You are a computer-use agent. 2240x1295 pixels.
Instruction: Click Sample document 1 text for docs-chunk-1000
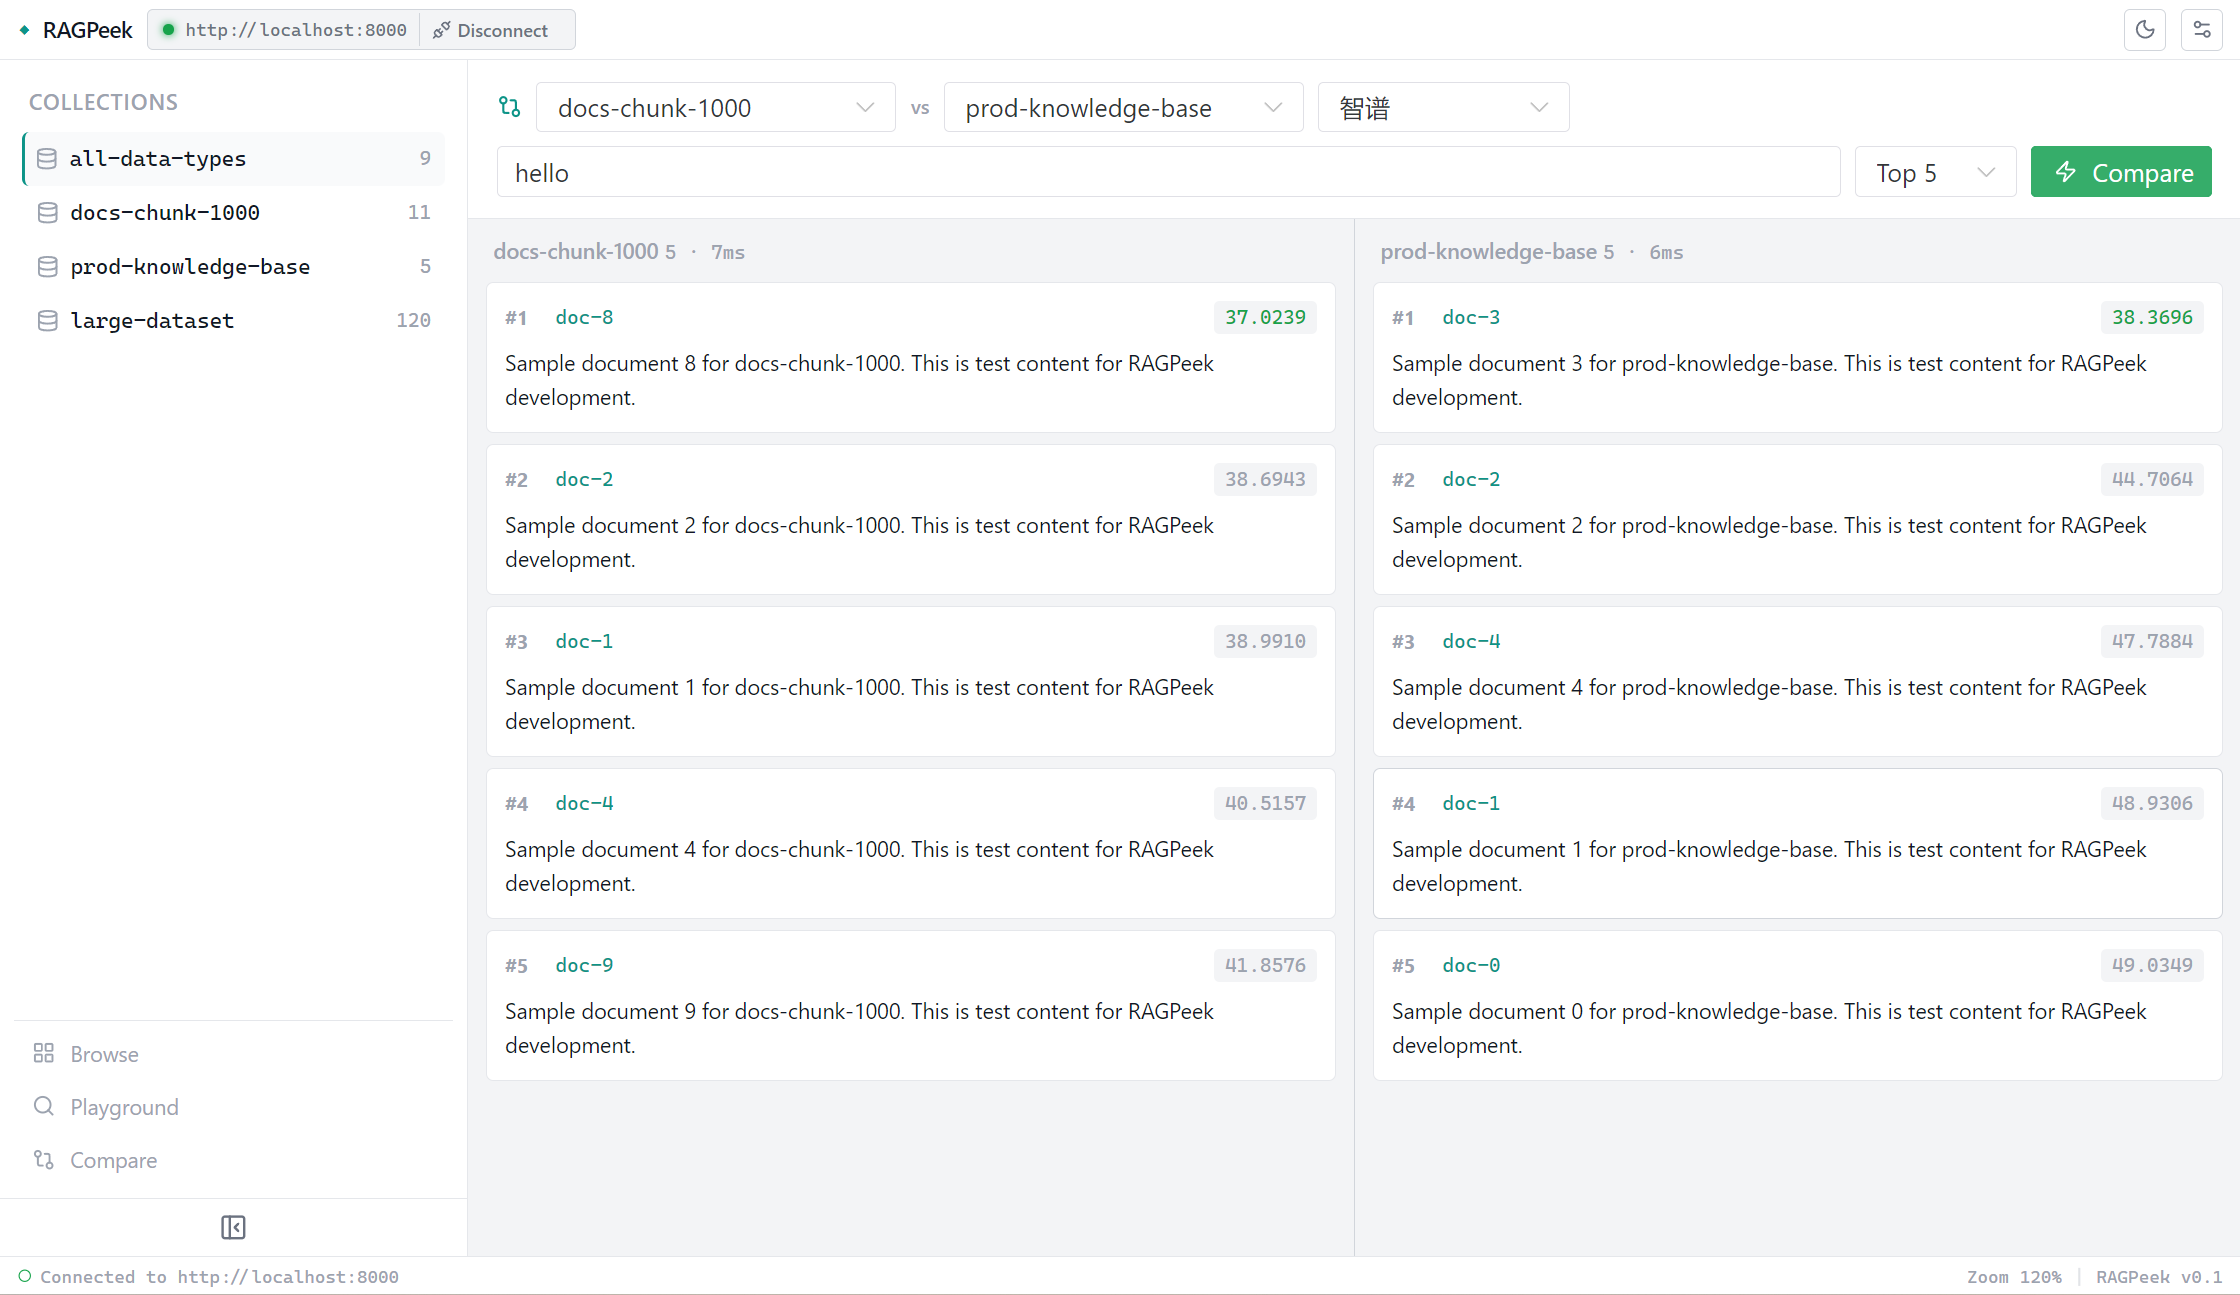[x=859, y=704]
